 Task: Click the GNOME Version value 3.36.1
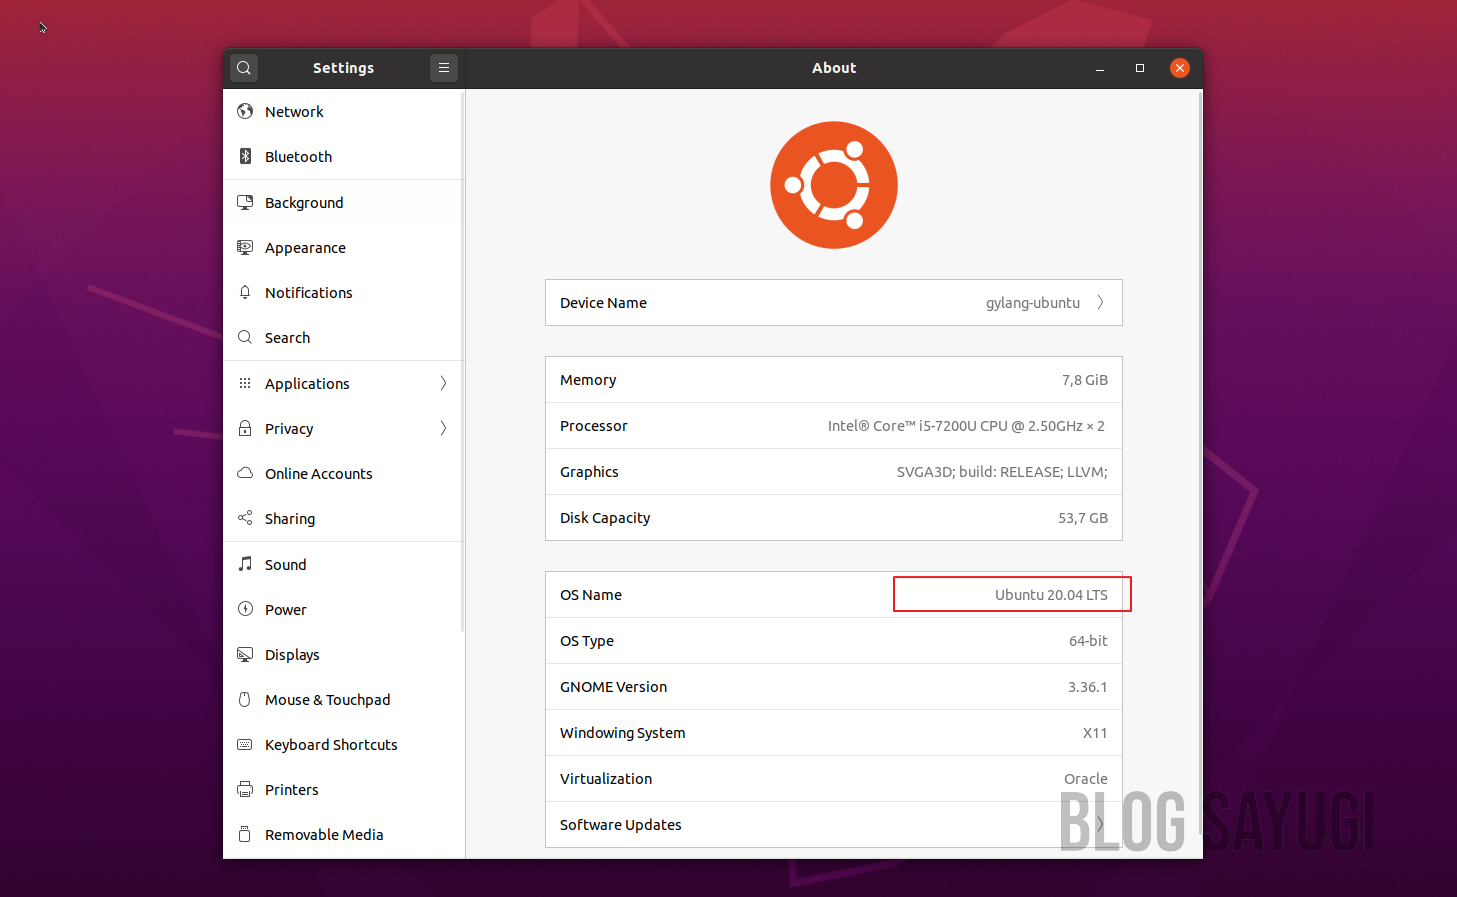click(x=1088, y=687)
